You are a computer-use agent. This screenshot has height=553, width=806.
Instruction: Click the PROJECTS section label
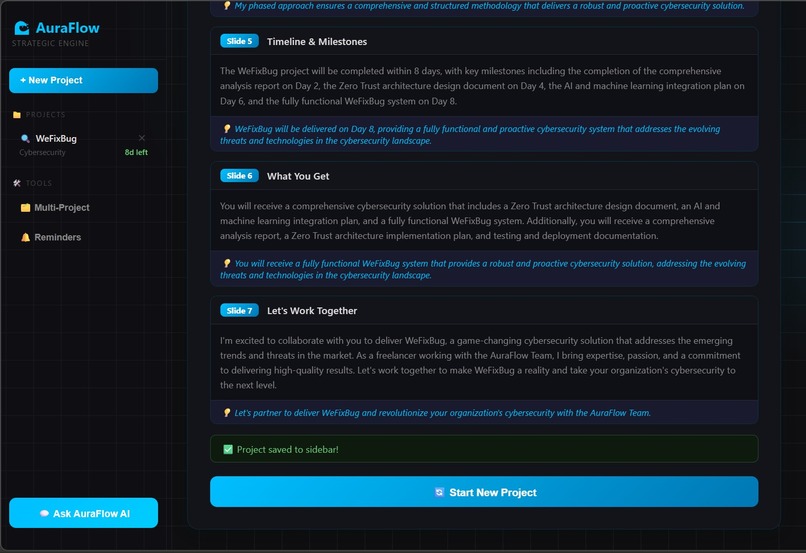(x=45, y=115)
